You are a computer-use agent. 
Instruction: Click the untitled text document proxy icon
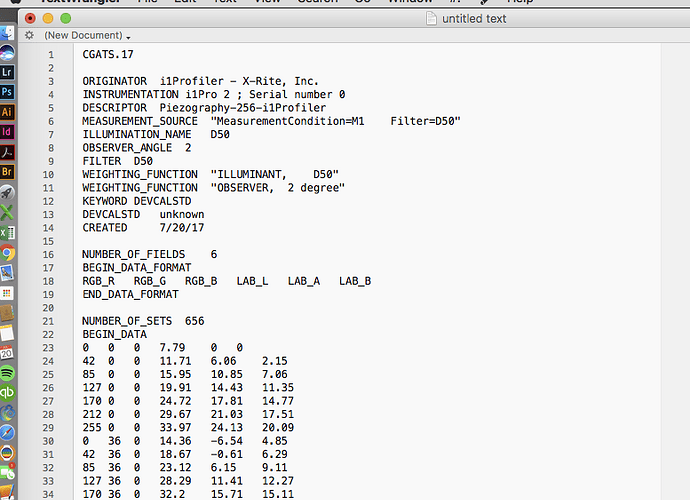coord(431,18)
